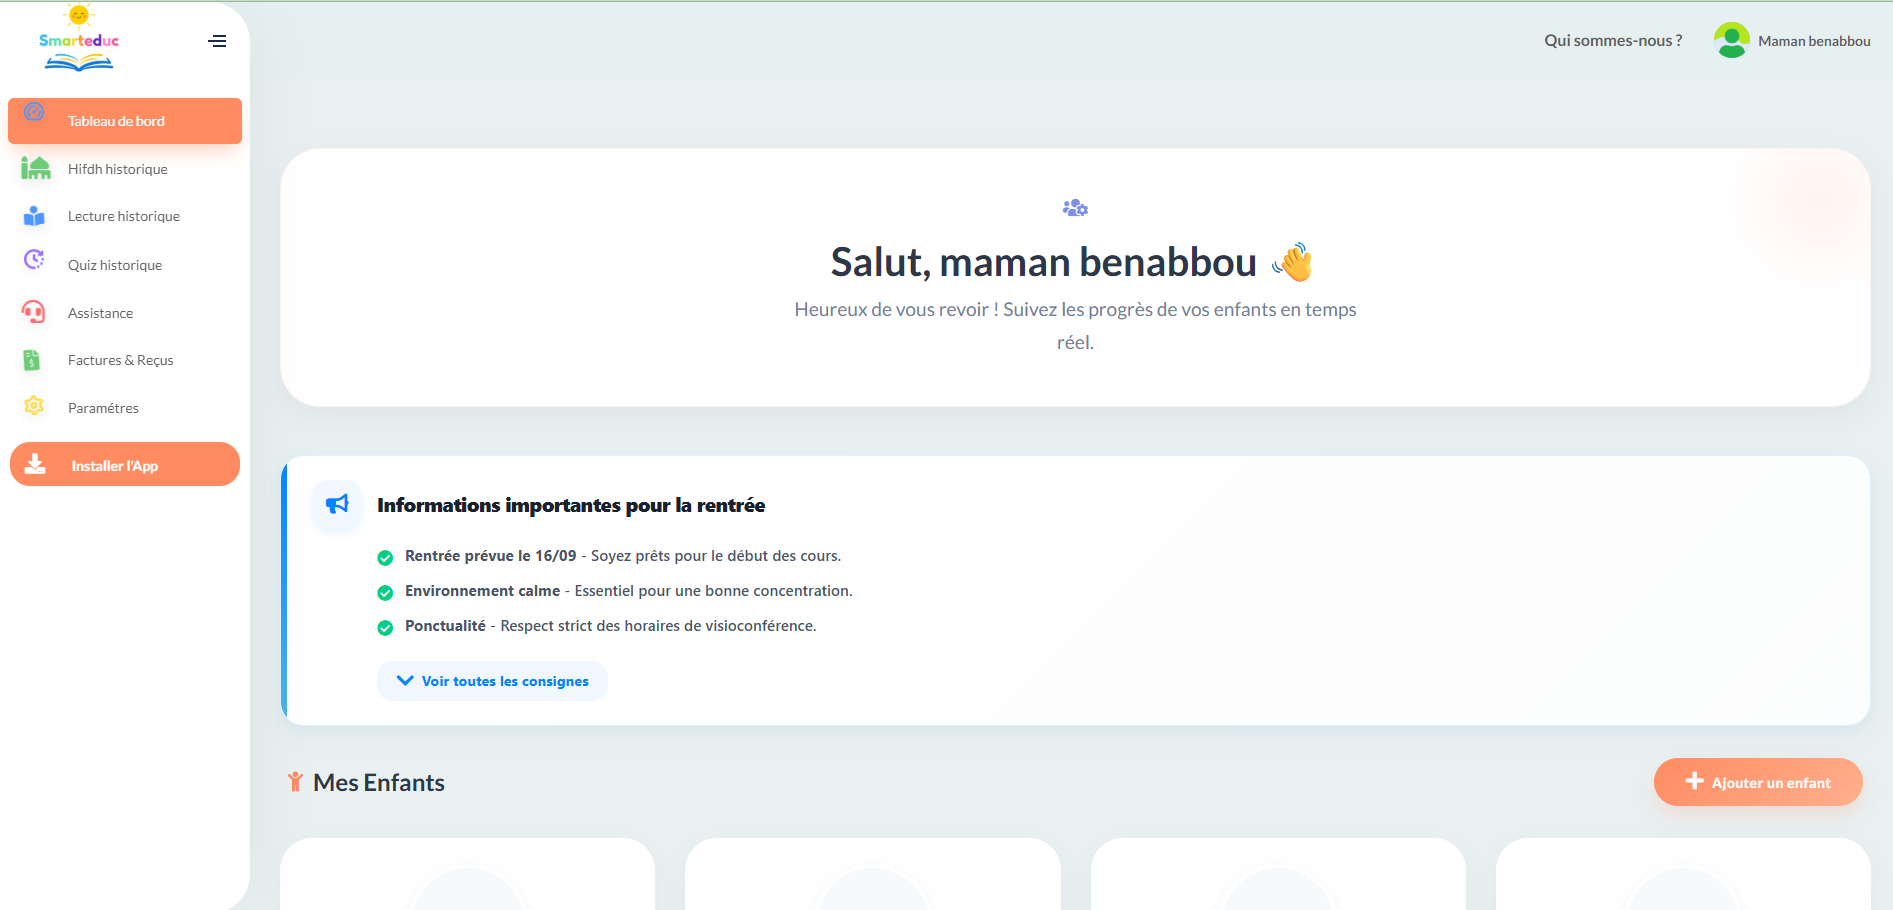The image size is (1893, 910).
Task: Click the megaphone announcement icon
Action: click(x=337, y=504)
